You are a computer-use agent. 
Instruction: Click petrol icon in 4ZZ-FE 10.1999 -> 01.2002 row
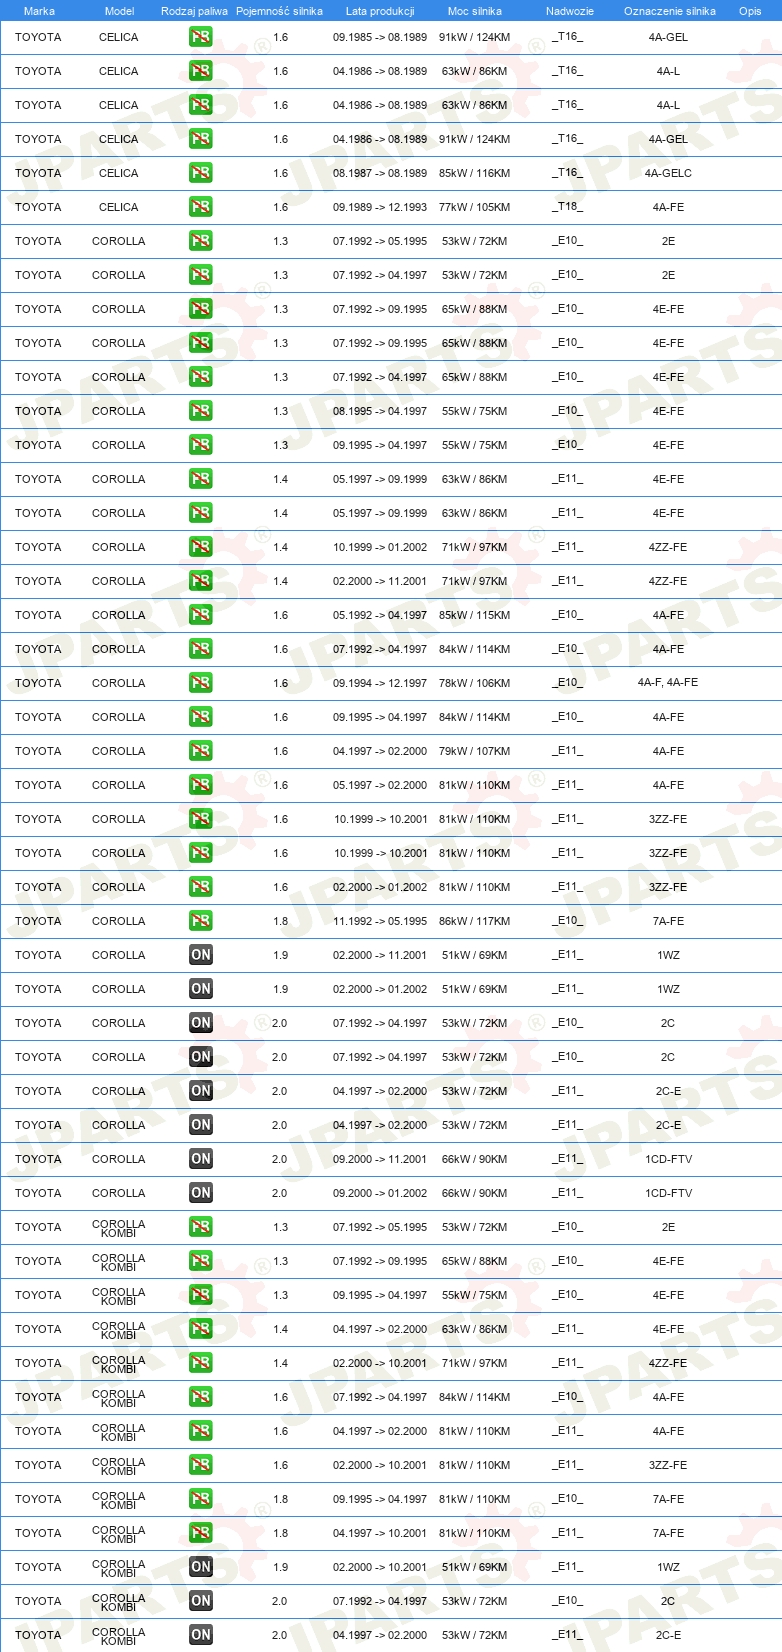201,547
